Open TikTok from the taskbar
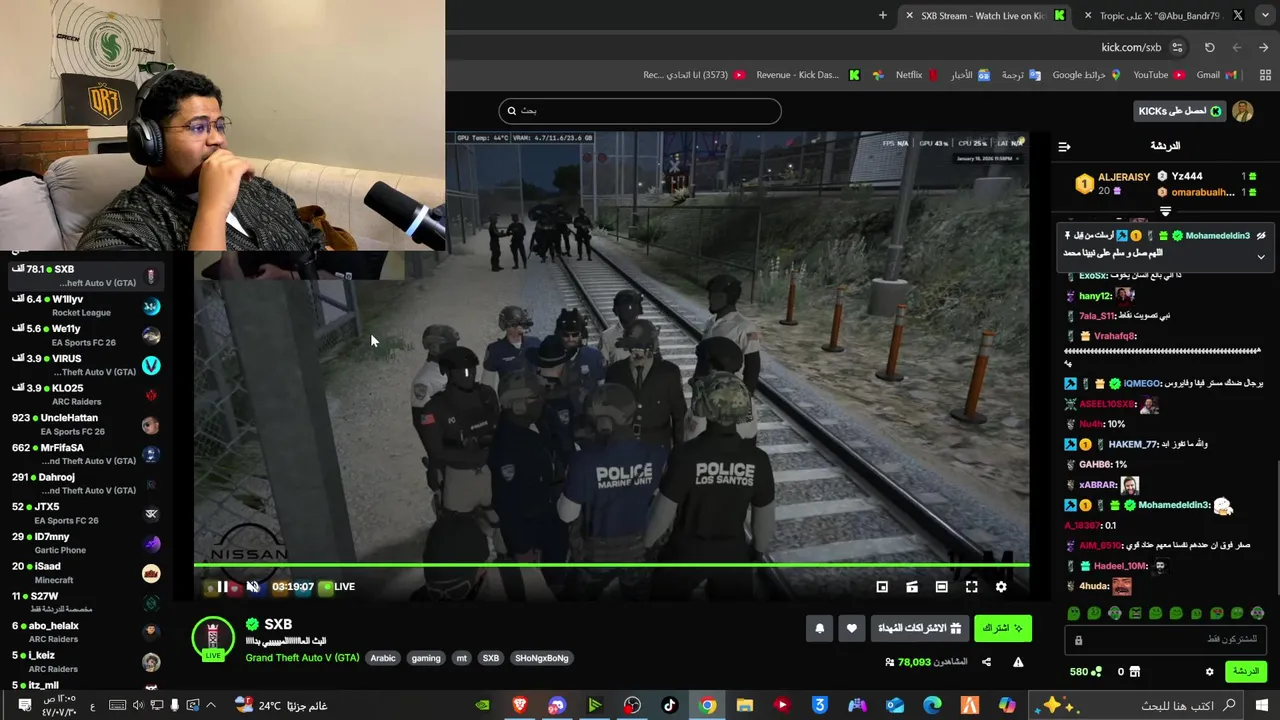The image size is (1280, 720). [x=670, y=705]
